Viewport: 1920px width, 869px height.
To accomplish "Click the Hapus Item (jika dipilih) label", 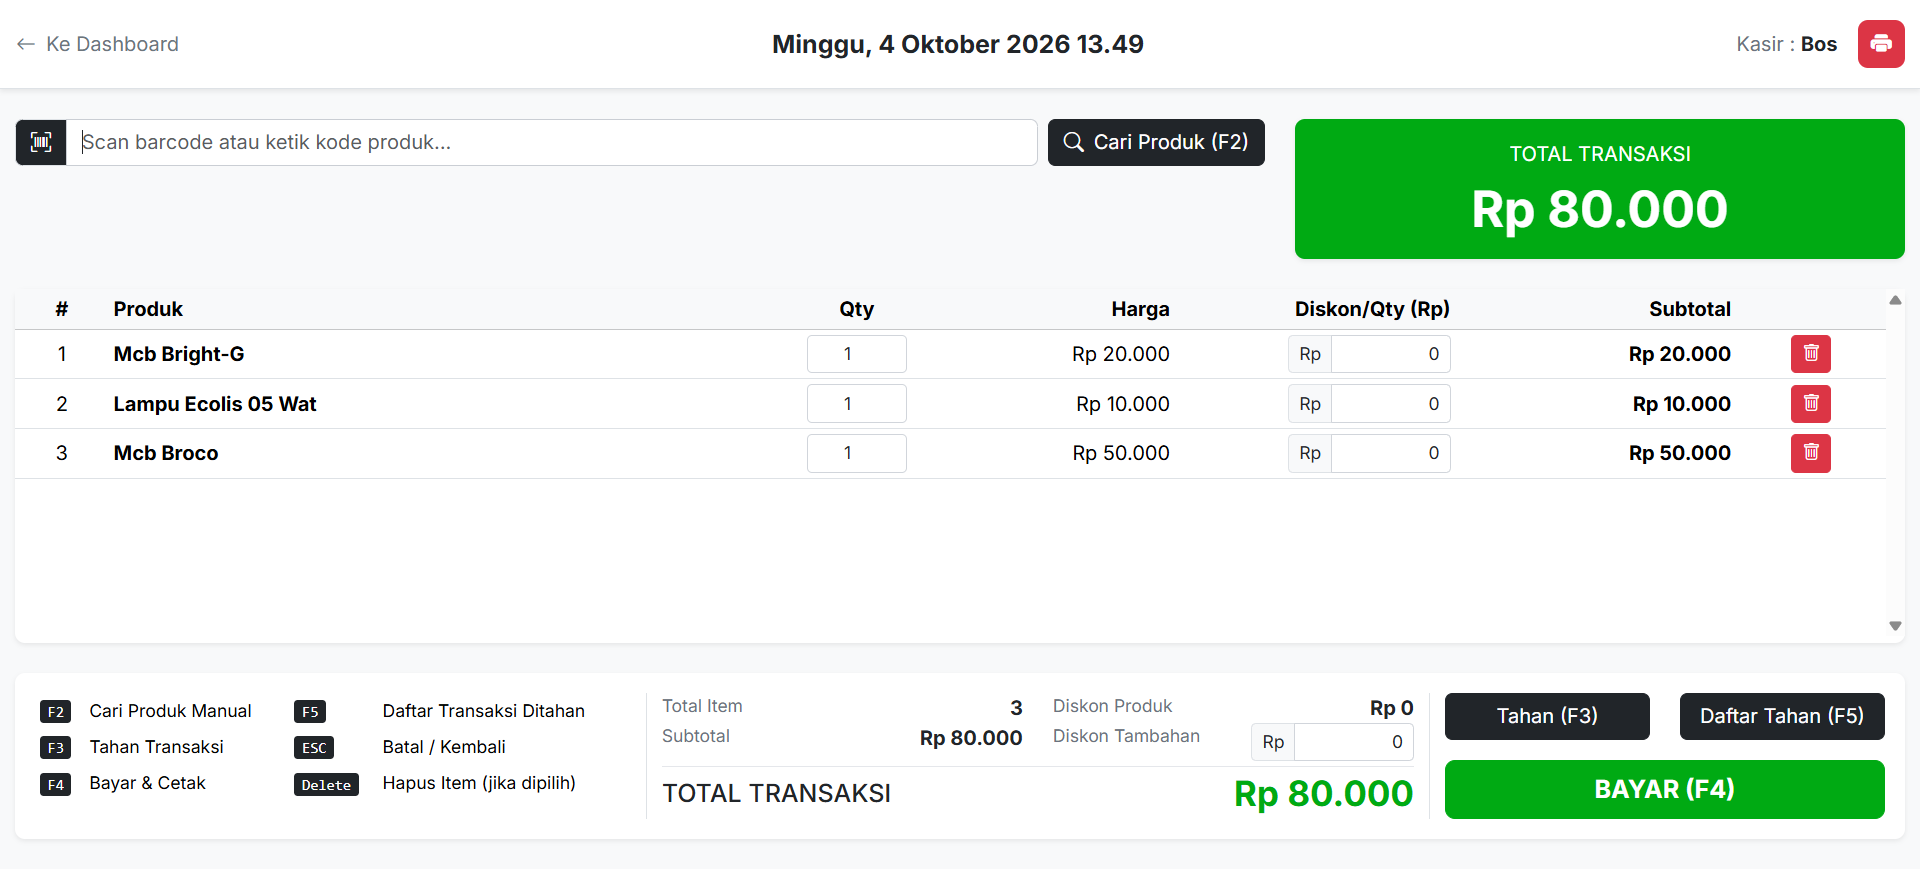I will pyautogui.click(x=479, y=783).
